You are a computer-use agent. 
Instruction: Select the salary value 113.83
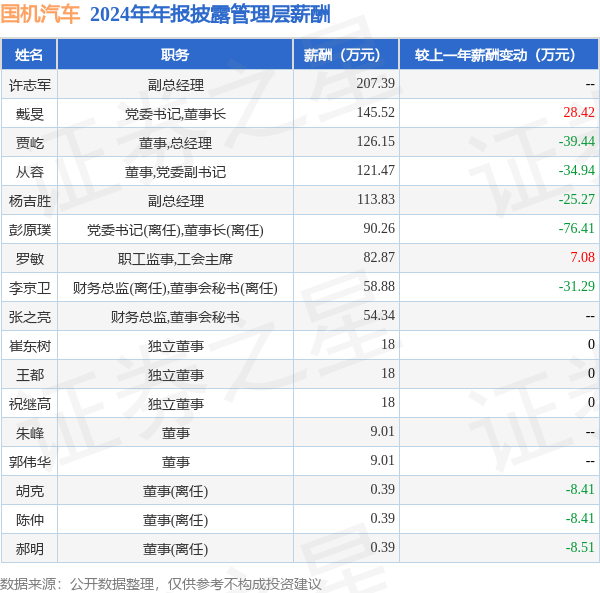tap(375, 199)
